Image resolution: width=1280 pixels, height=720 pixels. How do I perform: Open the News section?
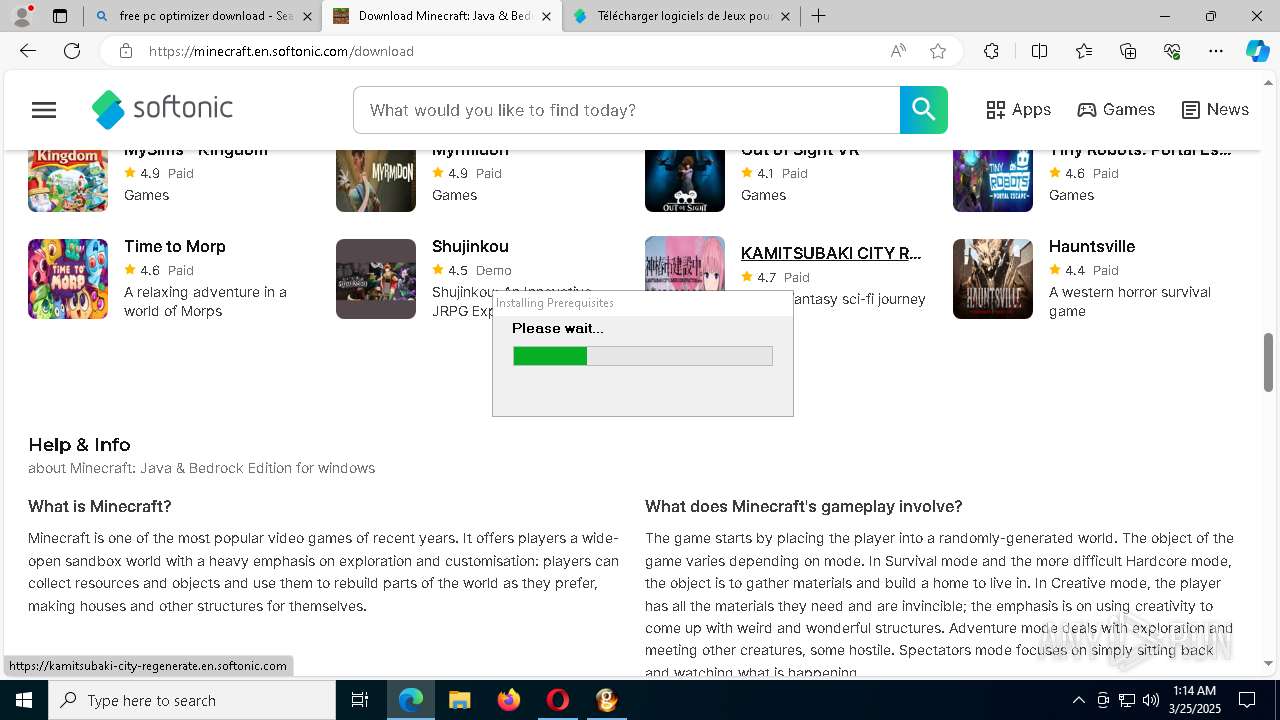[x=1215, y=110]
